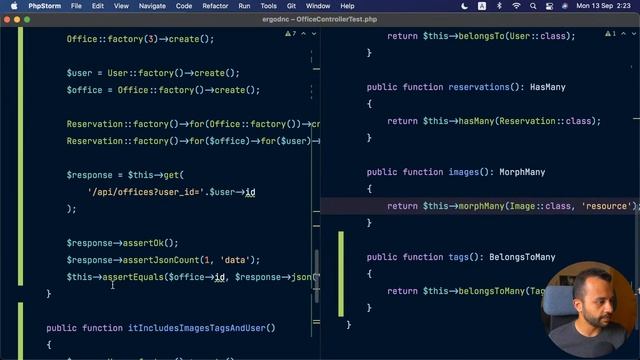This screenshot has height=360, width=640.
Task: Click the right editor warning indicator
Action: (610, 33)
